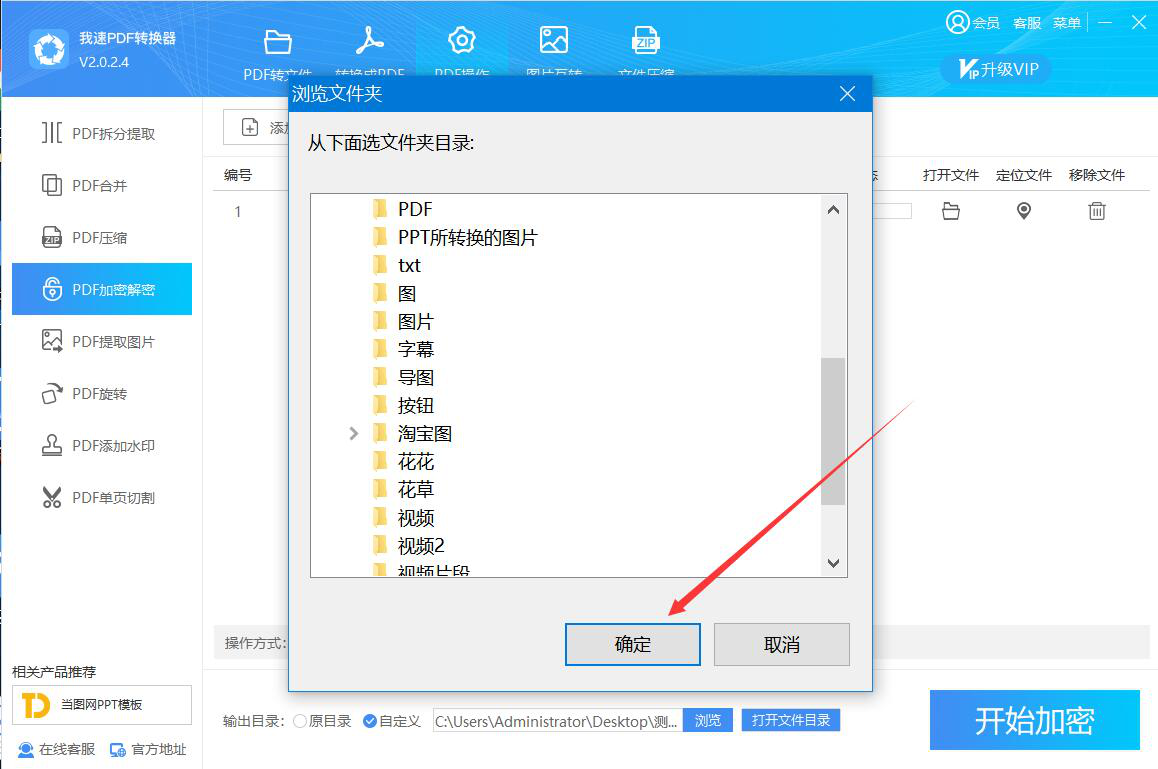Viewport: 1158px width, 769px height.
Task: Click the 取消 button
Action: pyautogui.click(x=781, y=644)
